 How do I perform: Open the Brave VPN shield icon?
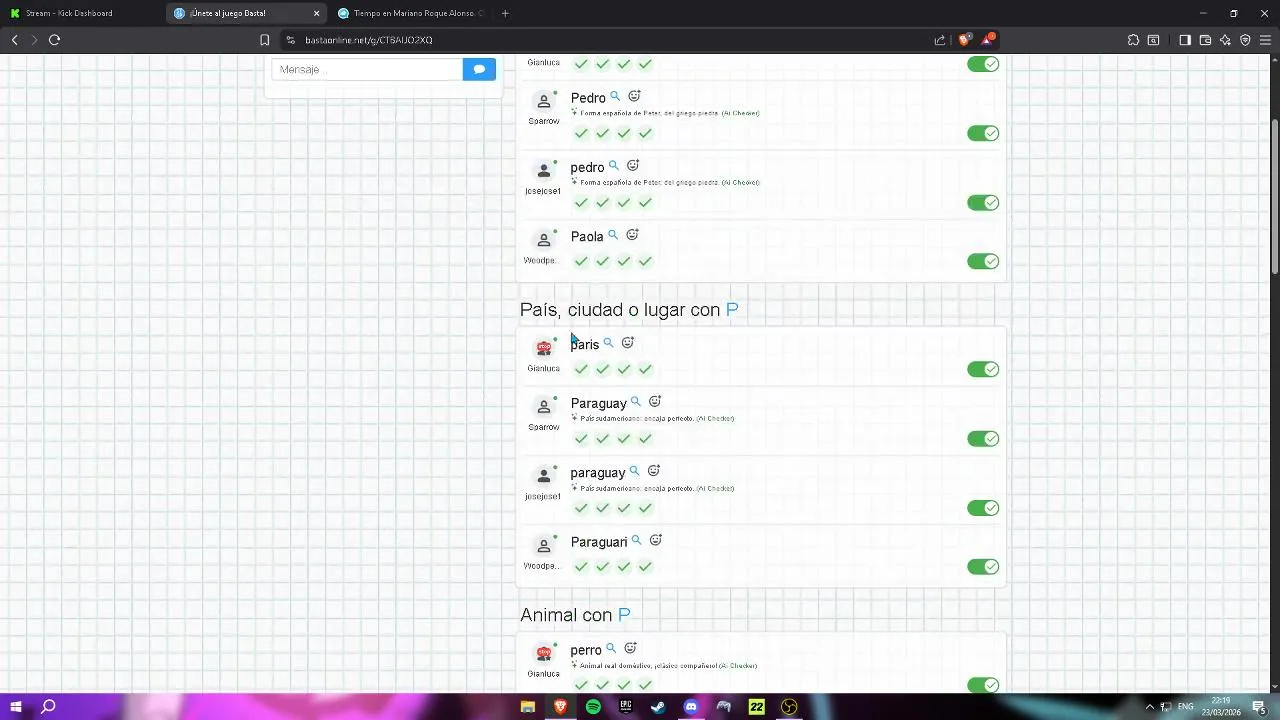point(1245,40)
